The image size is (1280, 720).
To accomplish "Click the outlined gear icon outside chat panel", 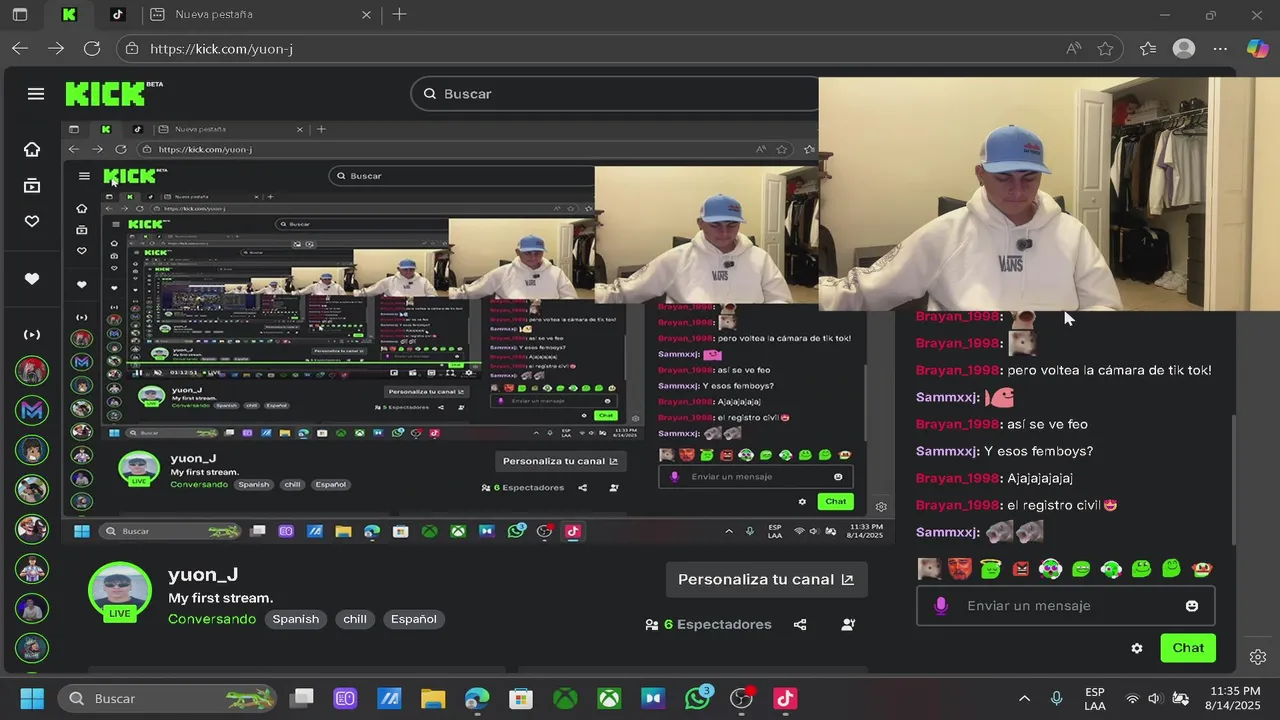I will (x=1258, y=657).
